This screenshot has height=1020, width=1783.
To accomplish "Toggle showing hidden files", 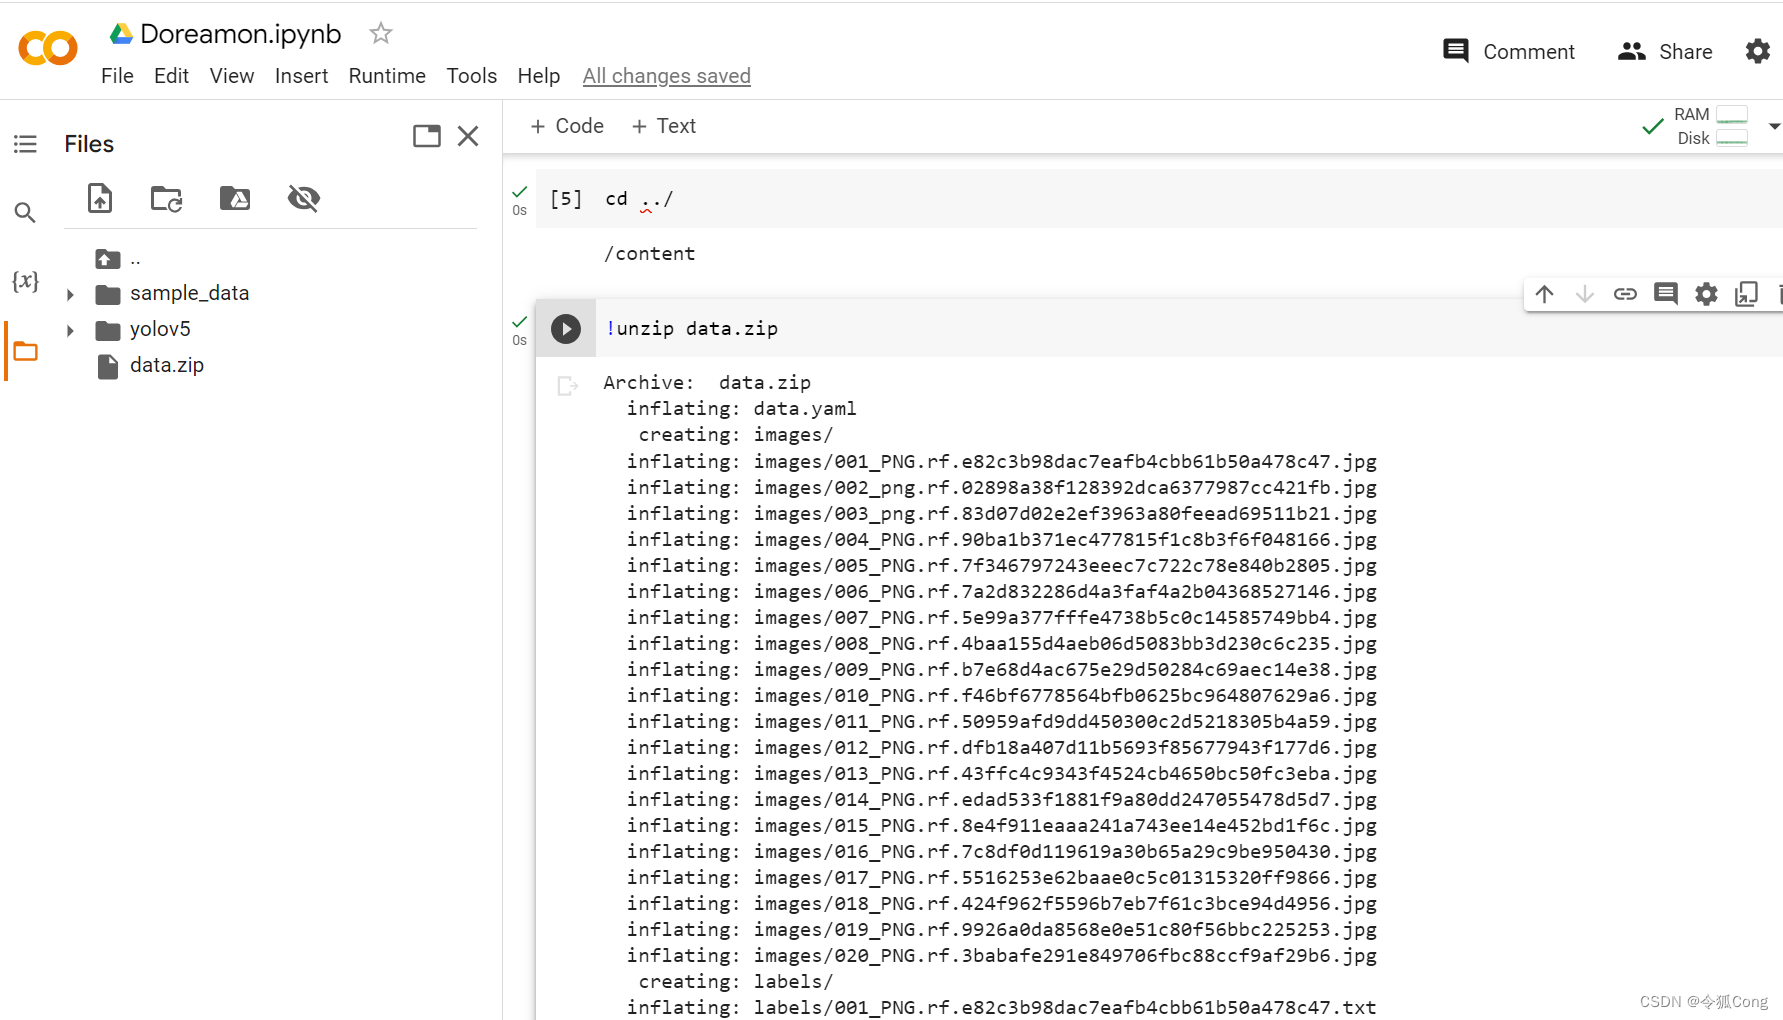I will point(304,198).
